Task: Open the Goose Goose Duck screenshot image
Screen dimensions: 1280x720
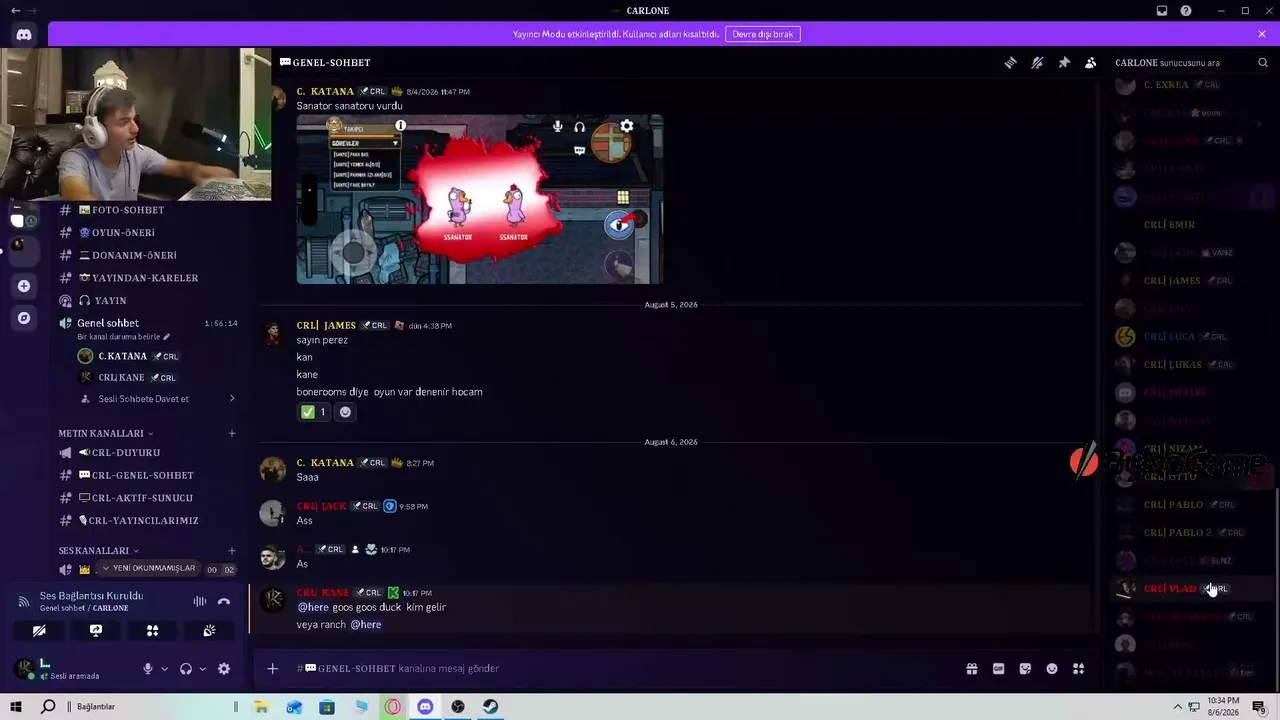Action: [480, 199]
